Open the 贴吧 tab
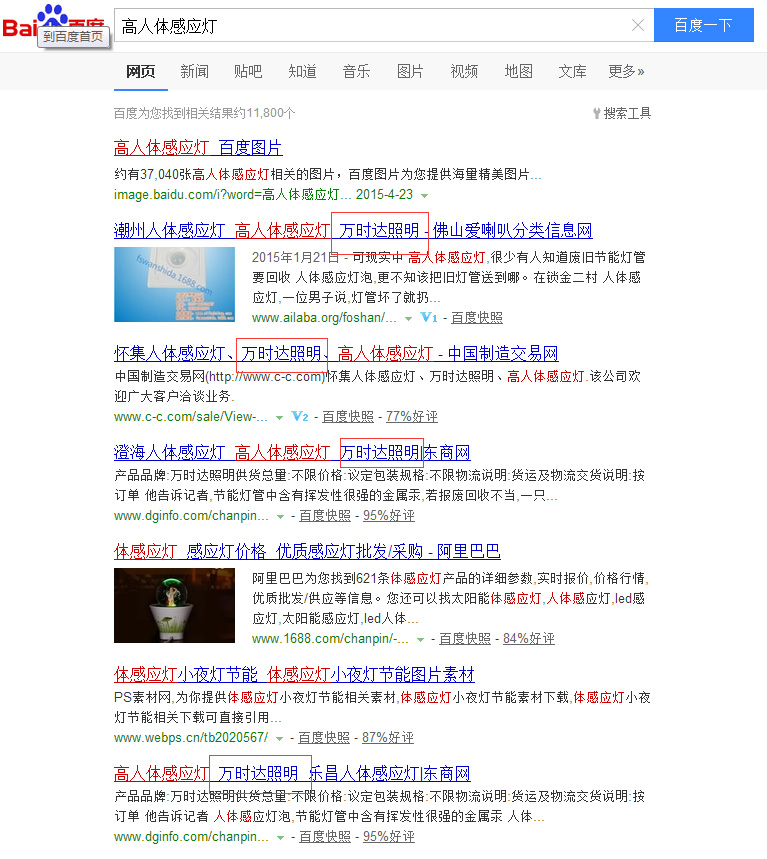Image resolution: width=767 pixels, height=859 pixels. 248,72
